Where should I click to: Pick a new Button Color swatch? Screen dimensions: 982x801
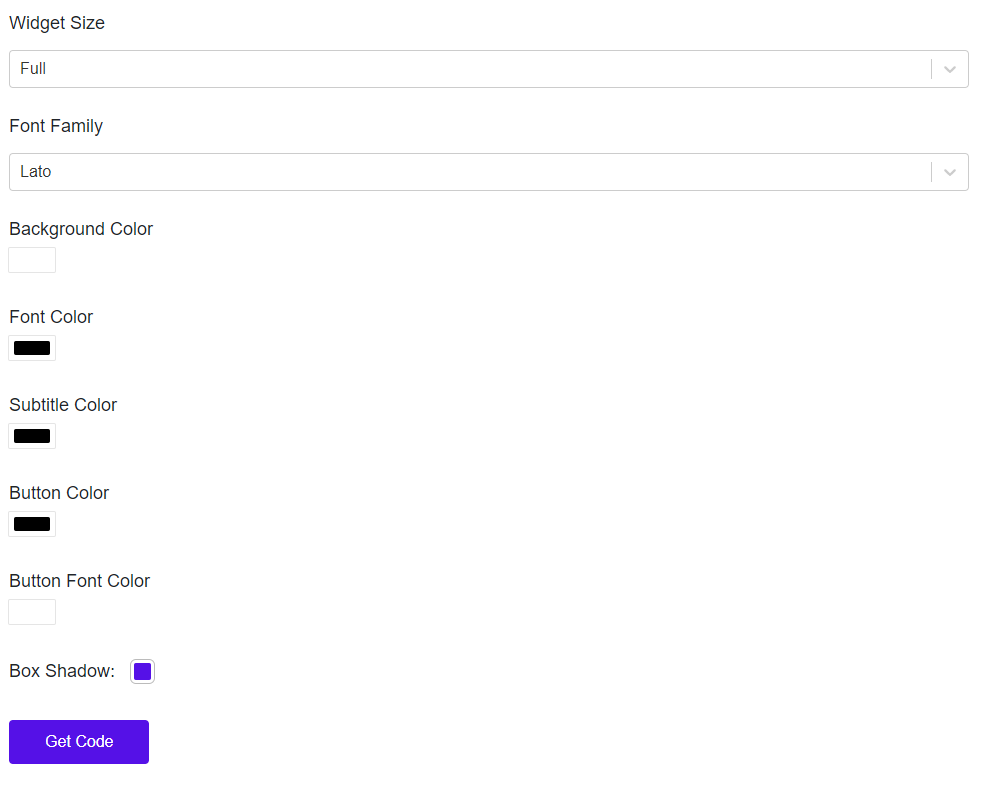[32, 524]
